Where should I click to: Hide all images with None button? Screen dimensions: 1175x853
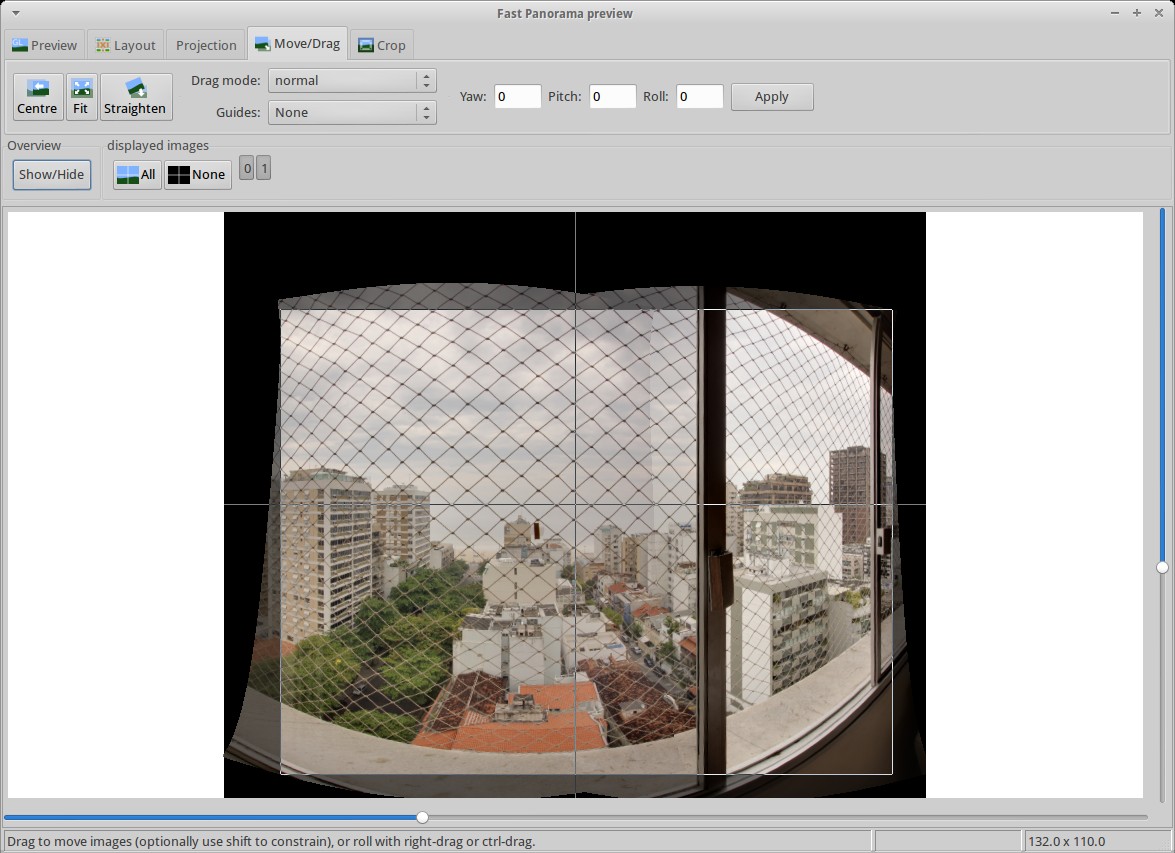[197, 175]
